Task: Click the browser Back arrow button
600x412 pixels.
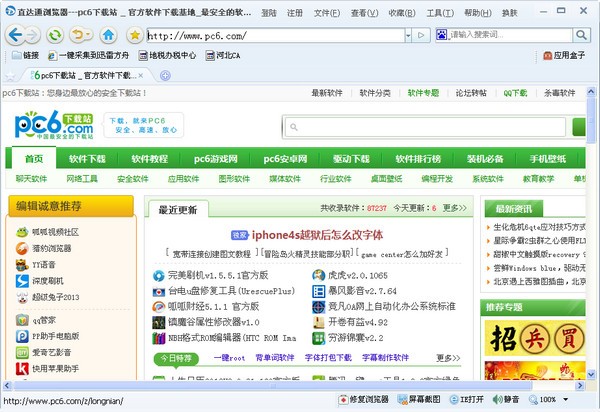Action: tap(16, 35)
